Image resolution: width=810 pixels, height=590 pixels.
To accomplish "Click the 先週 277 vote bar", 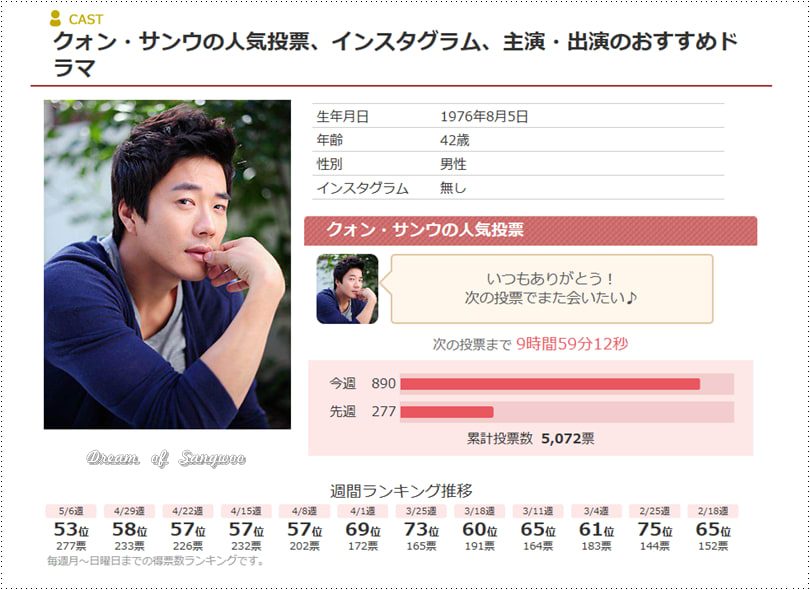I will click(567, 412).
